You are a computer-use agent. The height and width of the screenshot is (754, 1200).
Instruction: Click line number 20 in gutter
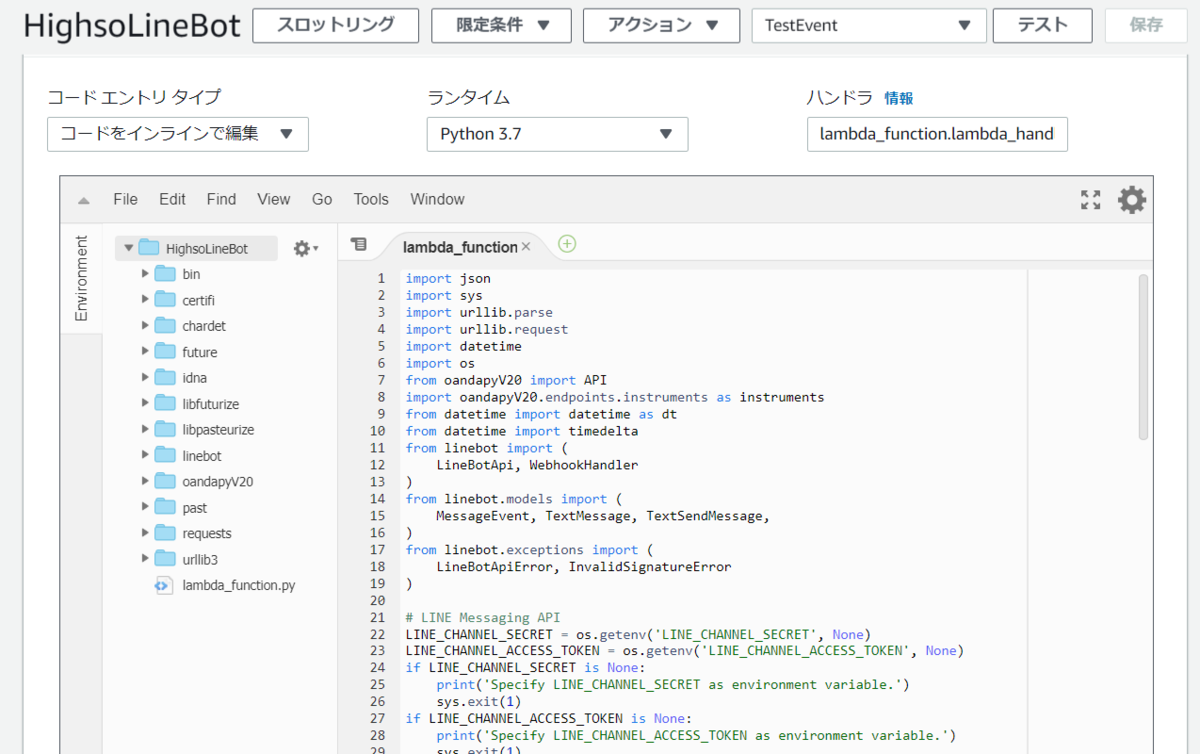coord(377,601)
